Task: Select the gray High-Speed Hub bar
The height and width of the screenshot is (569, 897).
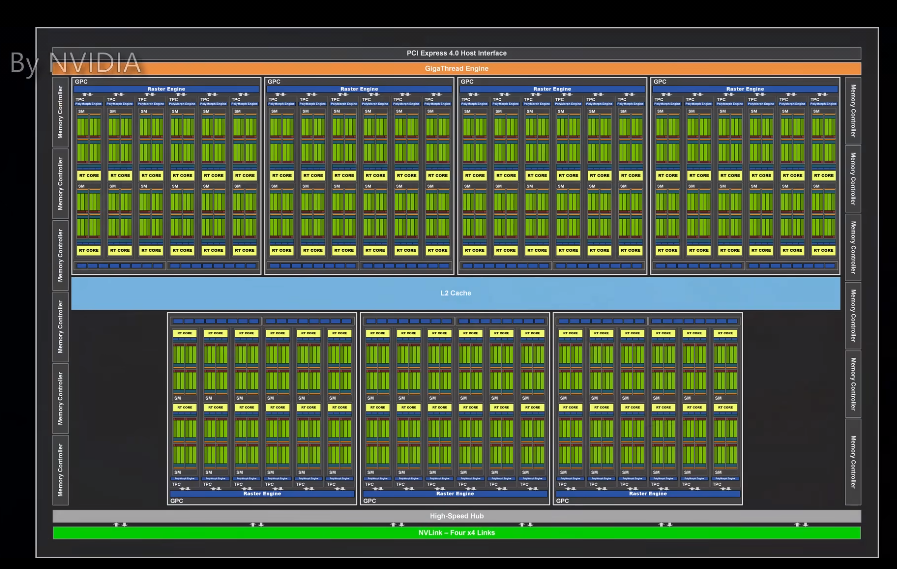Action: pyautogui.click(x=457, y=516)
